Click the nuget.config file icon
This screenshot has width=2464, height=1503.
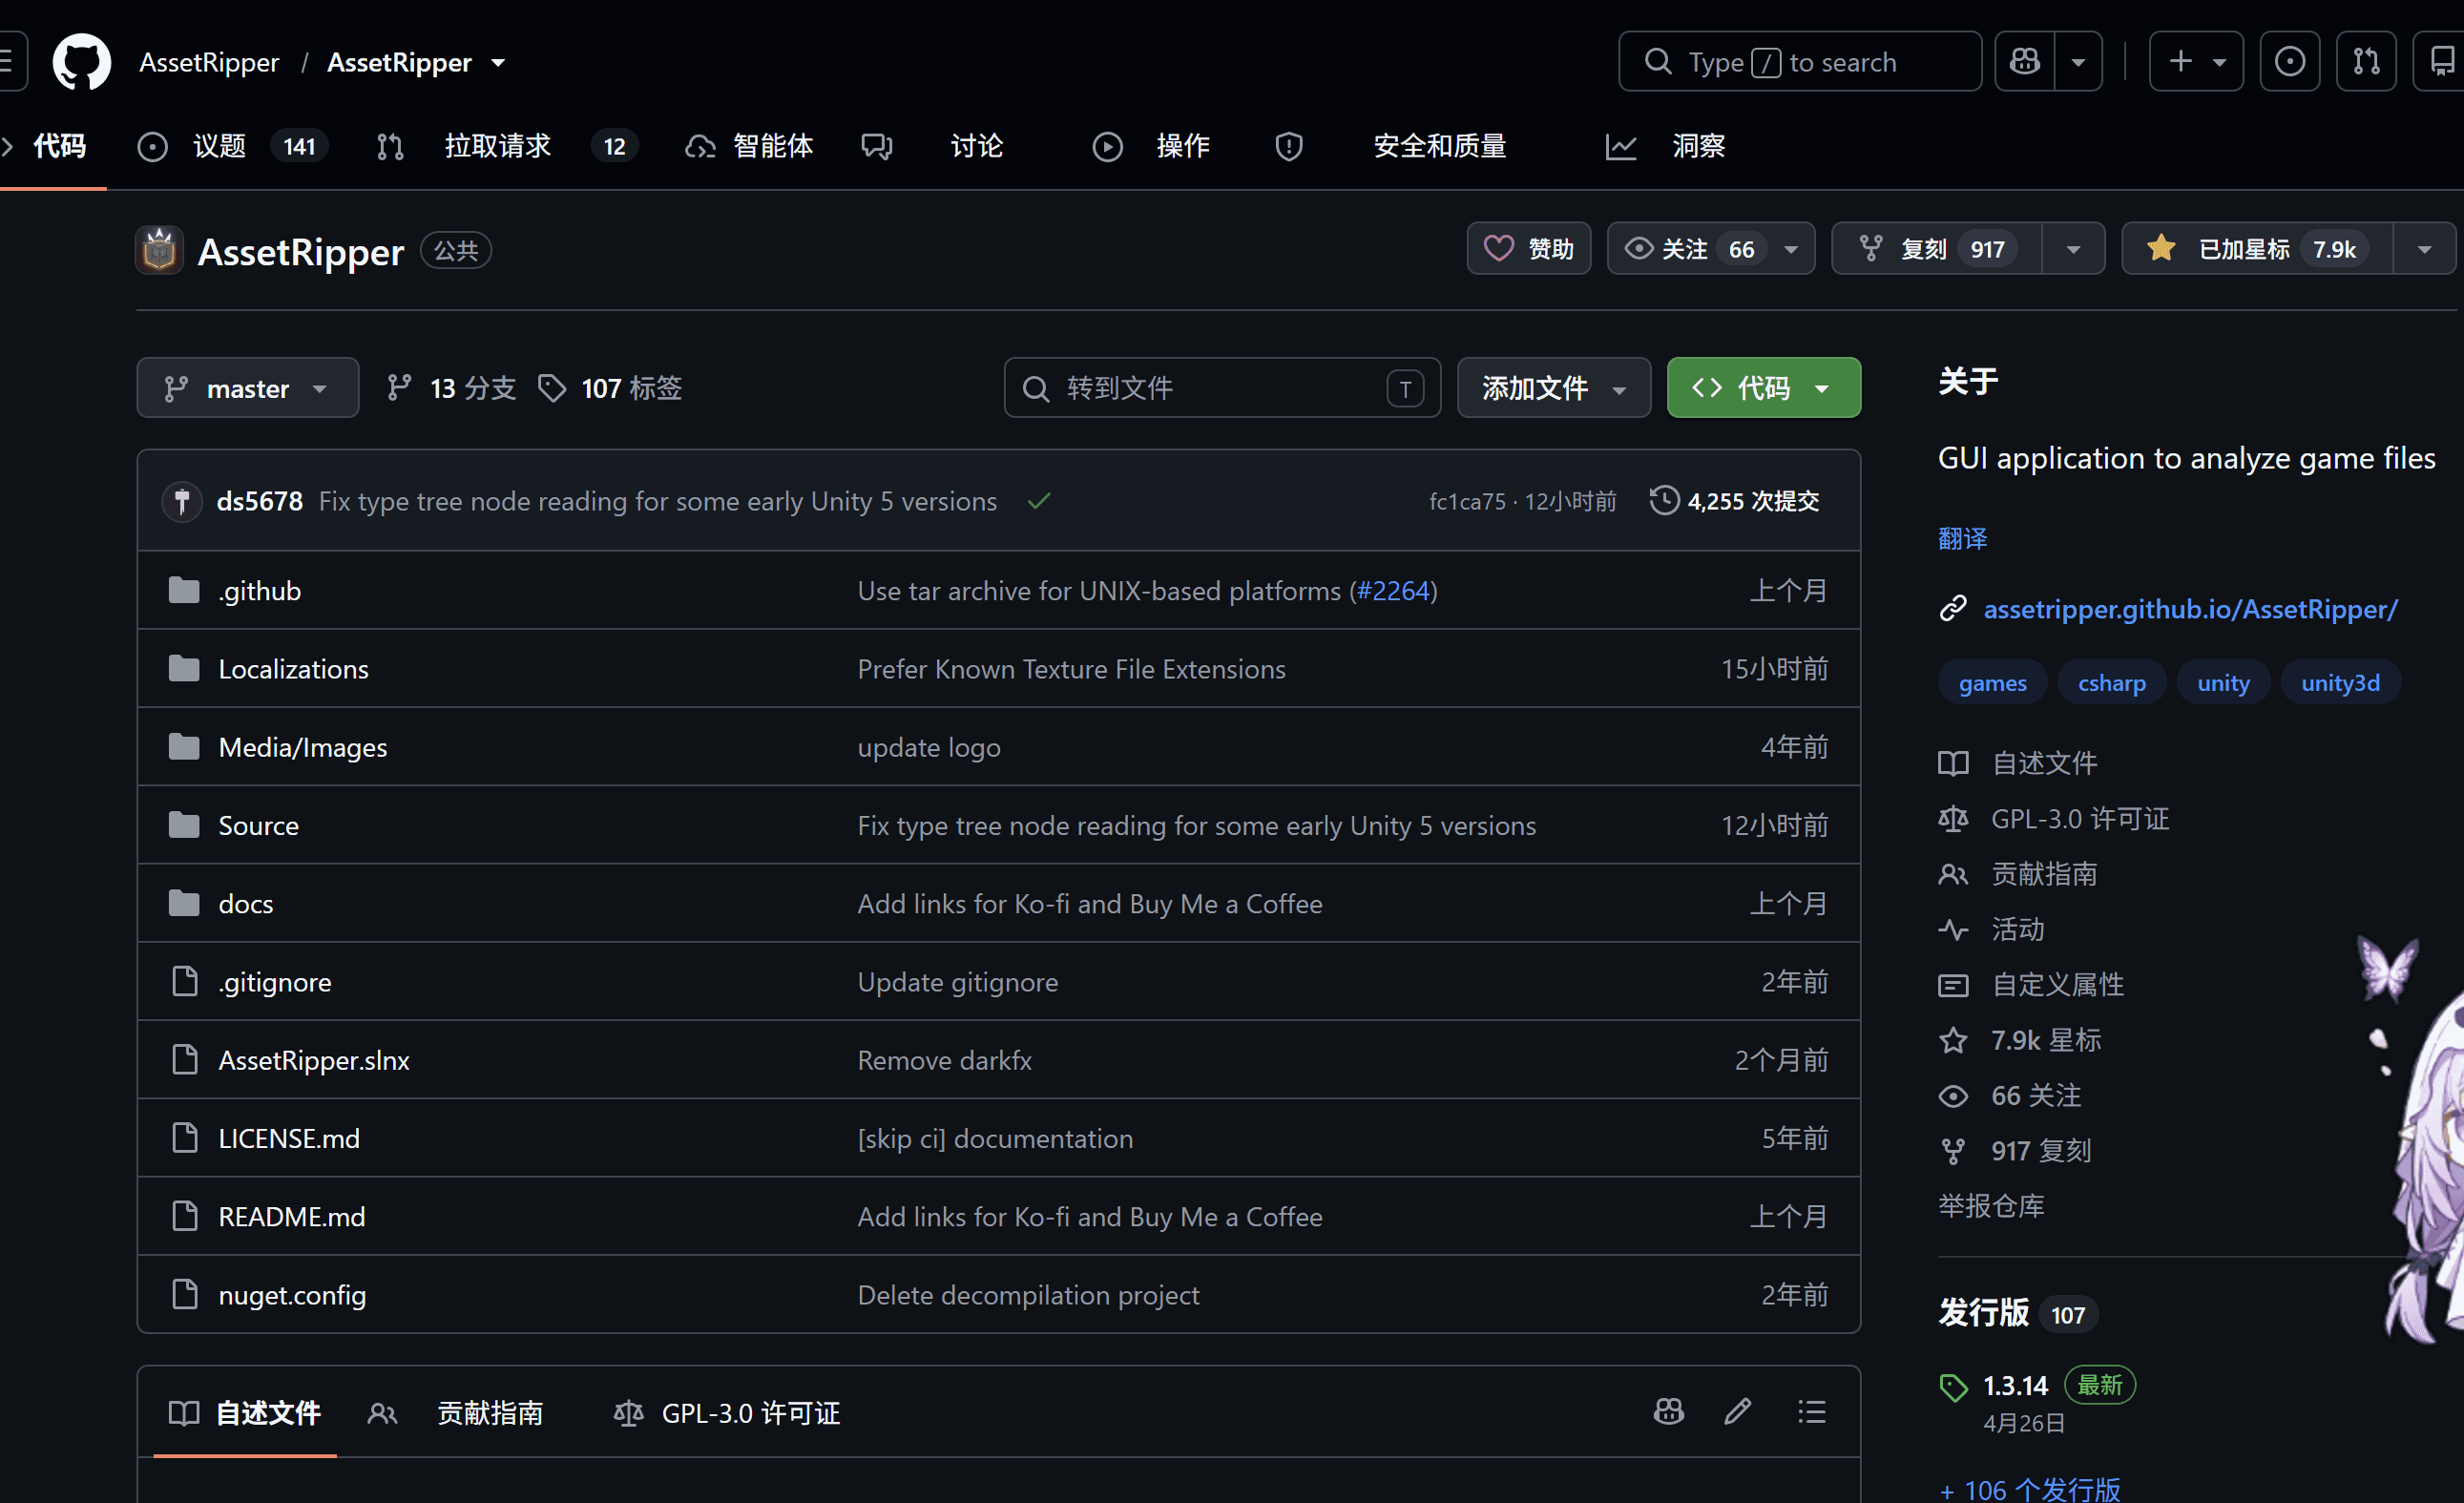click(185, 1294)
